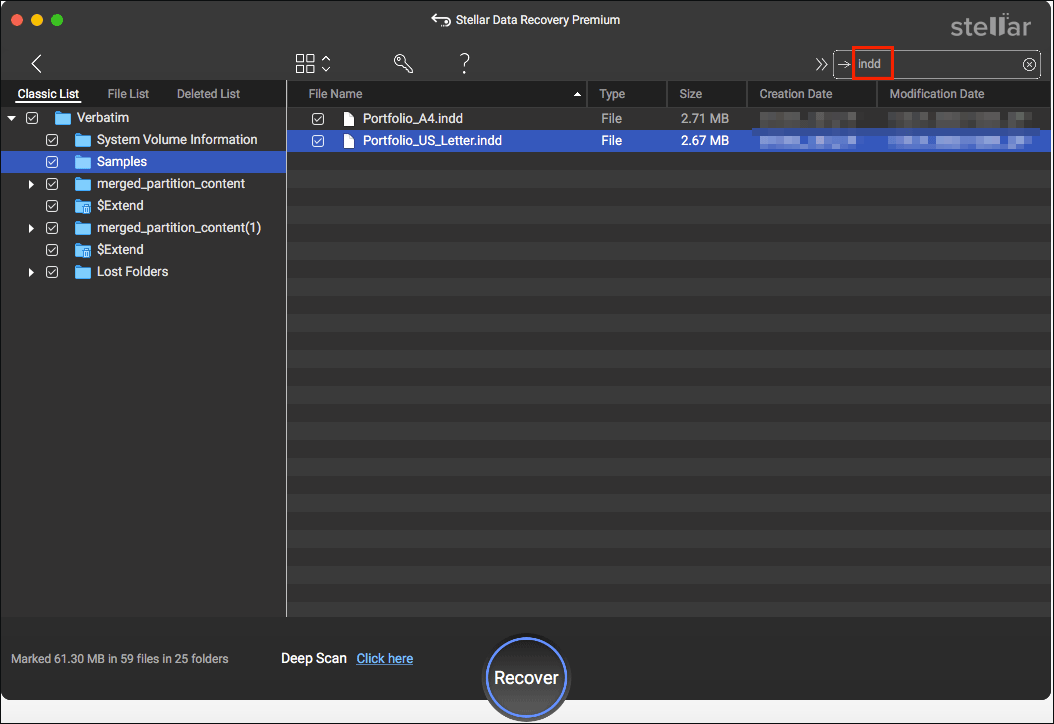Expand the merged_partition_content(1) folder

pyautogui.click(x=31, y=229)
